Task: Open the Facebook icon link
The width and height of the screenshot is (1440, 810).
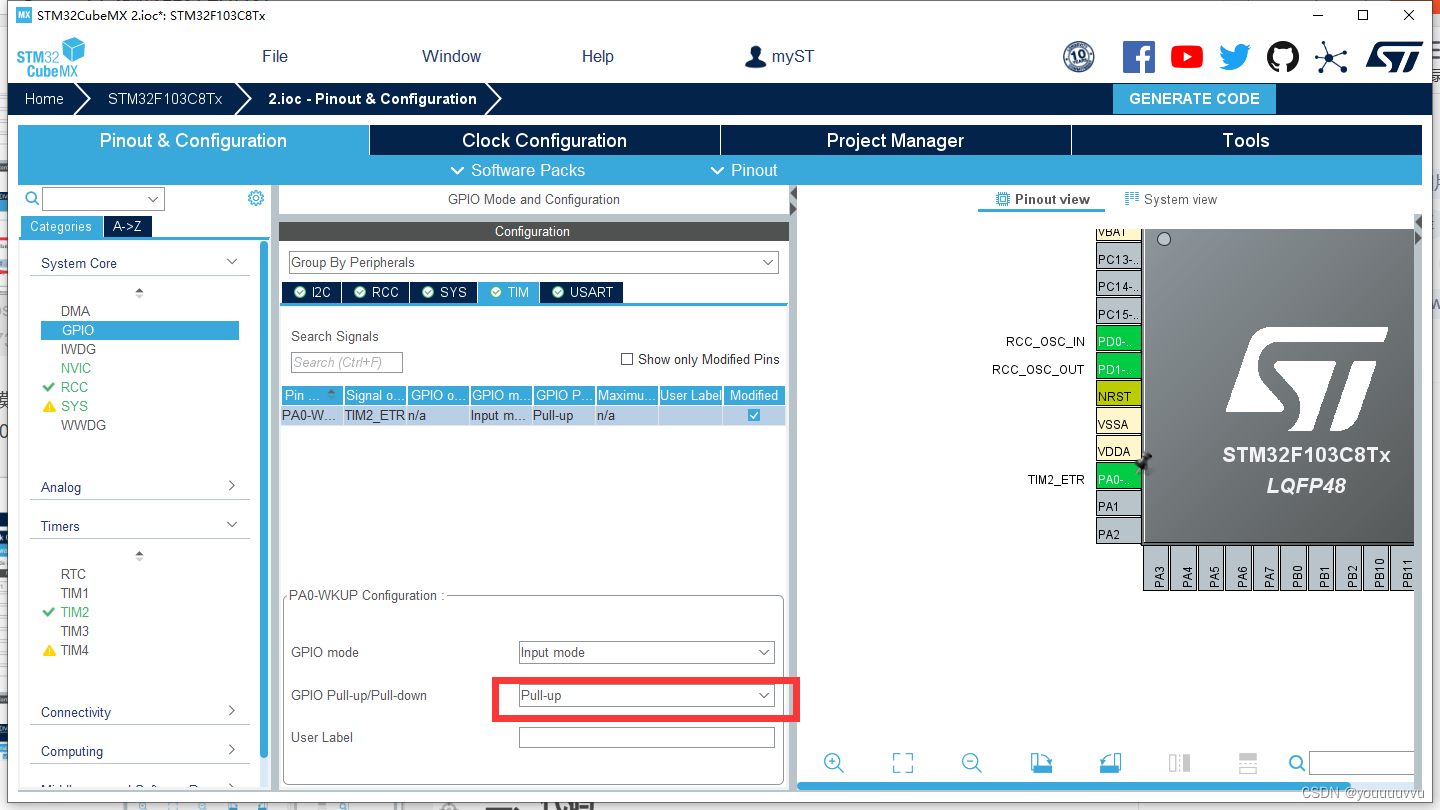Action: tap(1138, 57)
